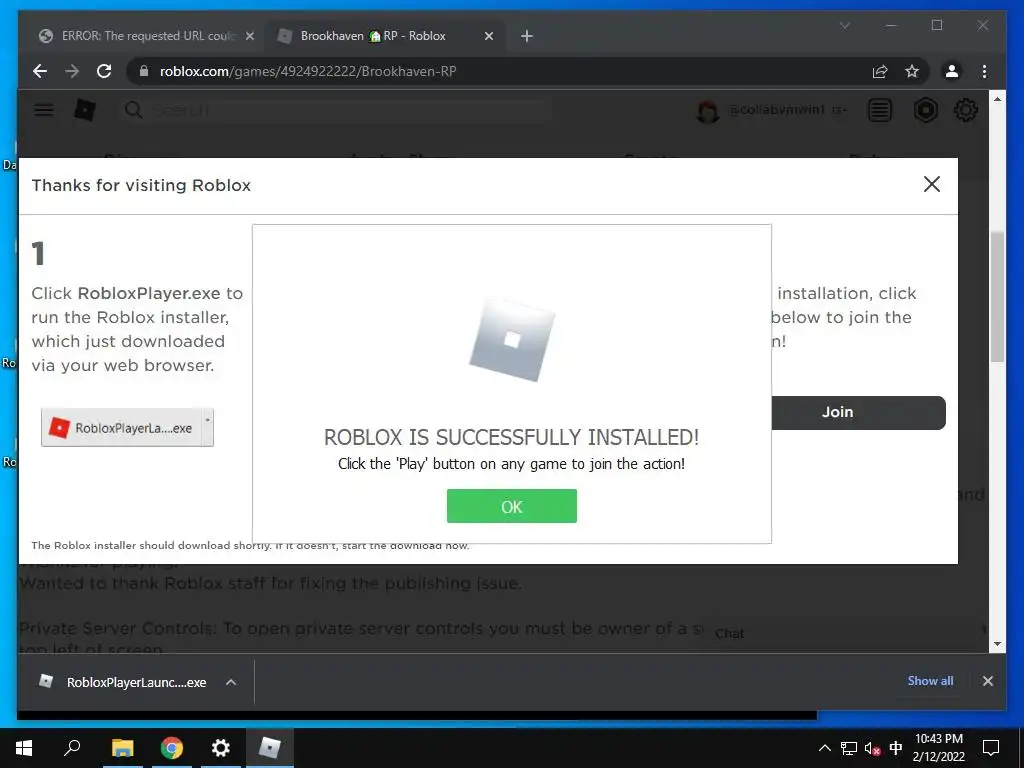Click the scrollbar down arrow
The image size is (1024, 768).
pyautogui.click(x=997, y=644)
